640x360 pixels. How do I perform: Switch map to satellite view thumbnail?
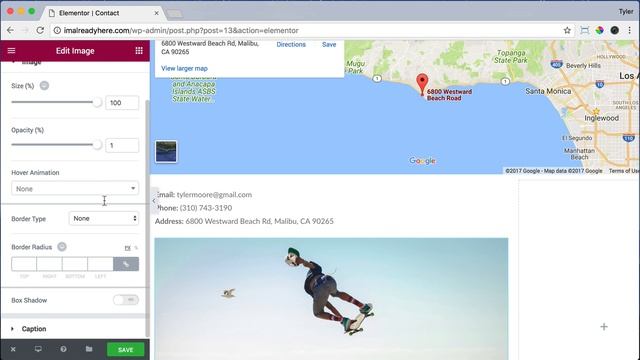[x=166, y=151]
